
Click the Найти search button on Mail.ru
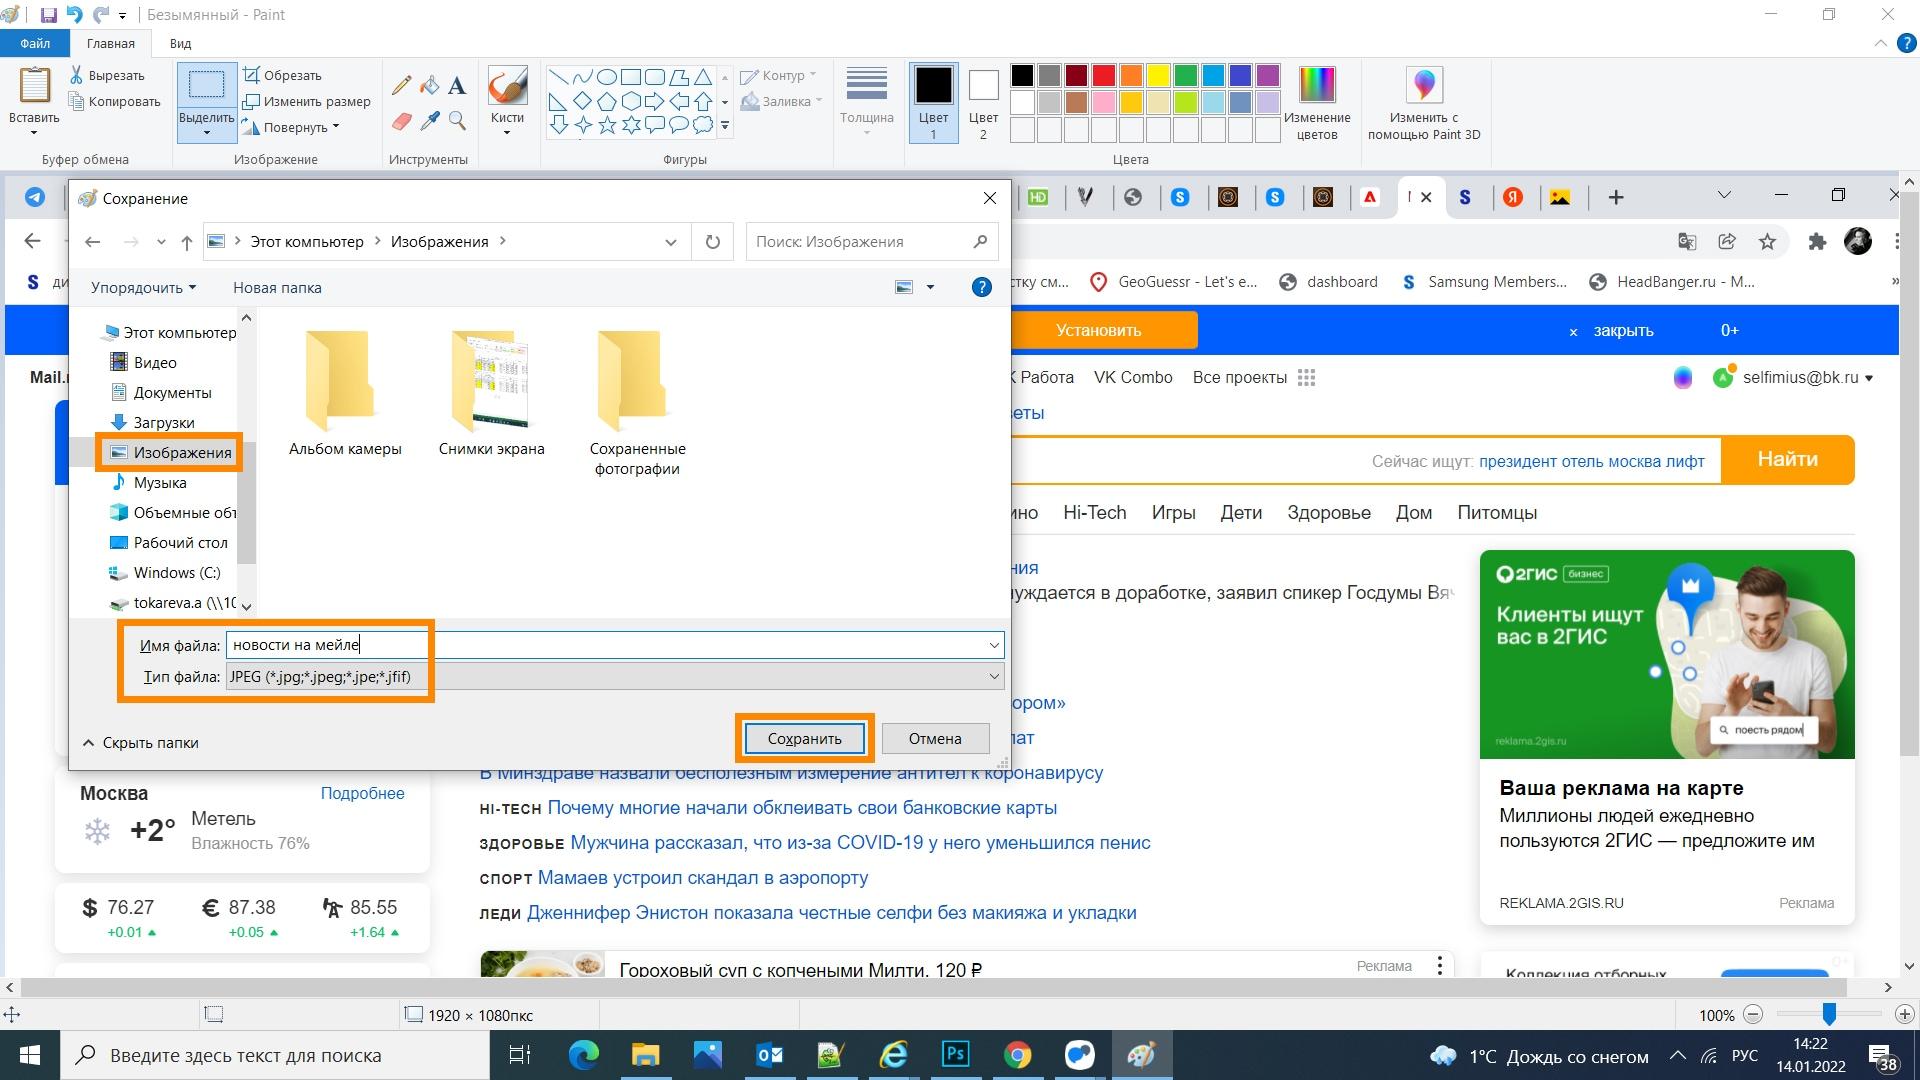[1788, 460]
